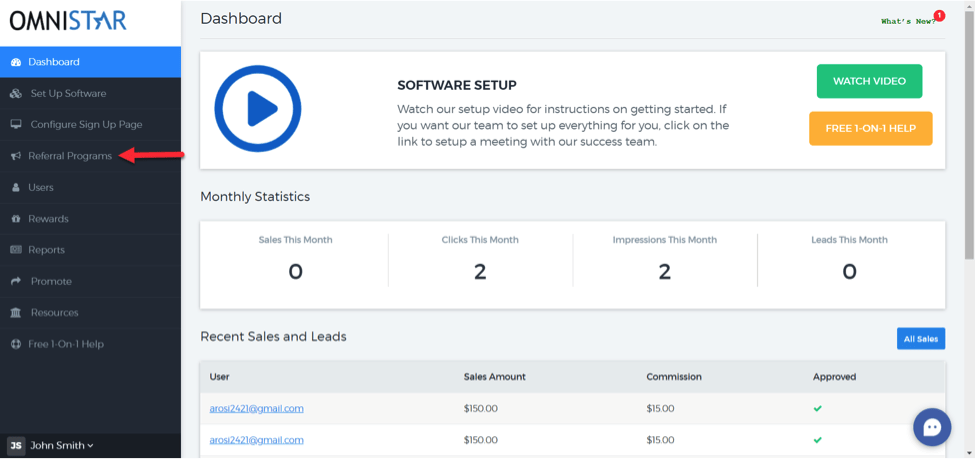Screen dimensions: 975x459
Task: Click the Reports icon in the sidebar
Action: [x=16, y=250]
